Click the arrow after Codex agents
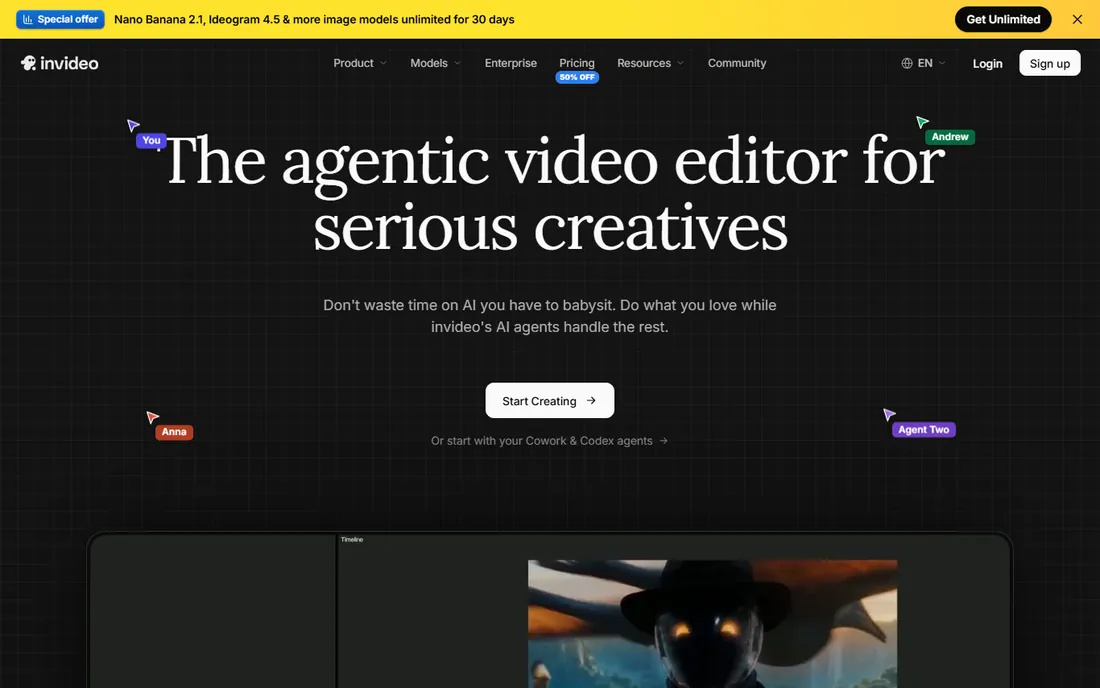This screenshot has width=1100, height=688. [x=663, y=440]
